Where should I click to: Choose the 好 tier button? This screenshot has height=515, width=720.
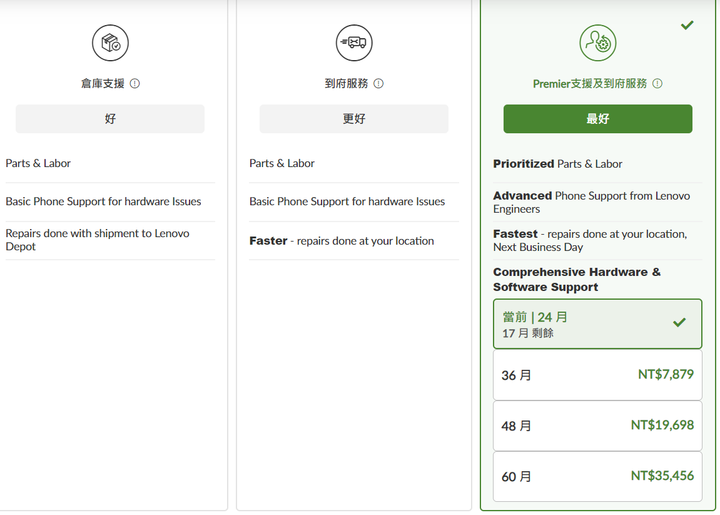click(x=110, y=119)
